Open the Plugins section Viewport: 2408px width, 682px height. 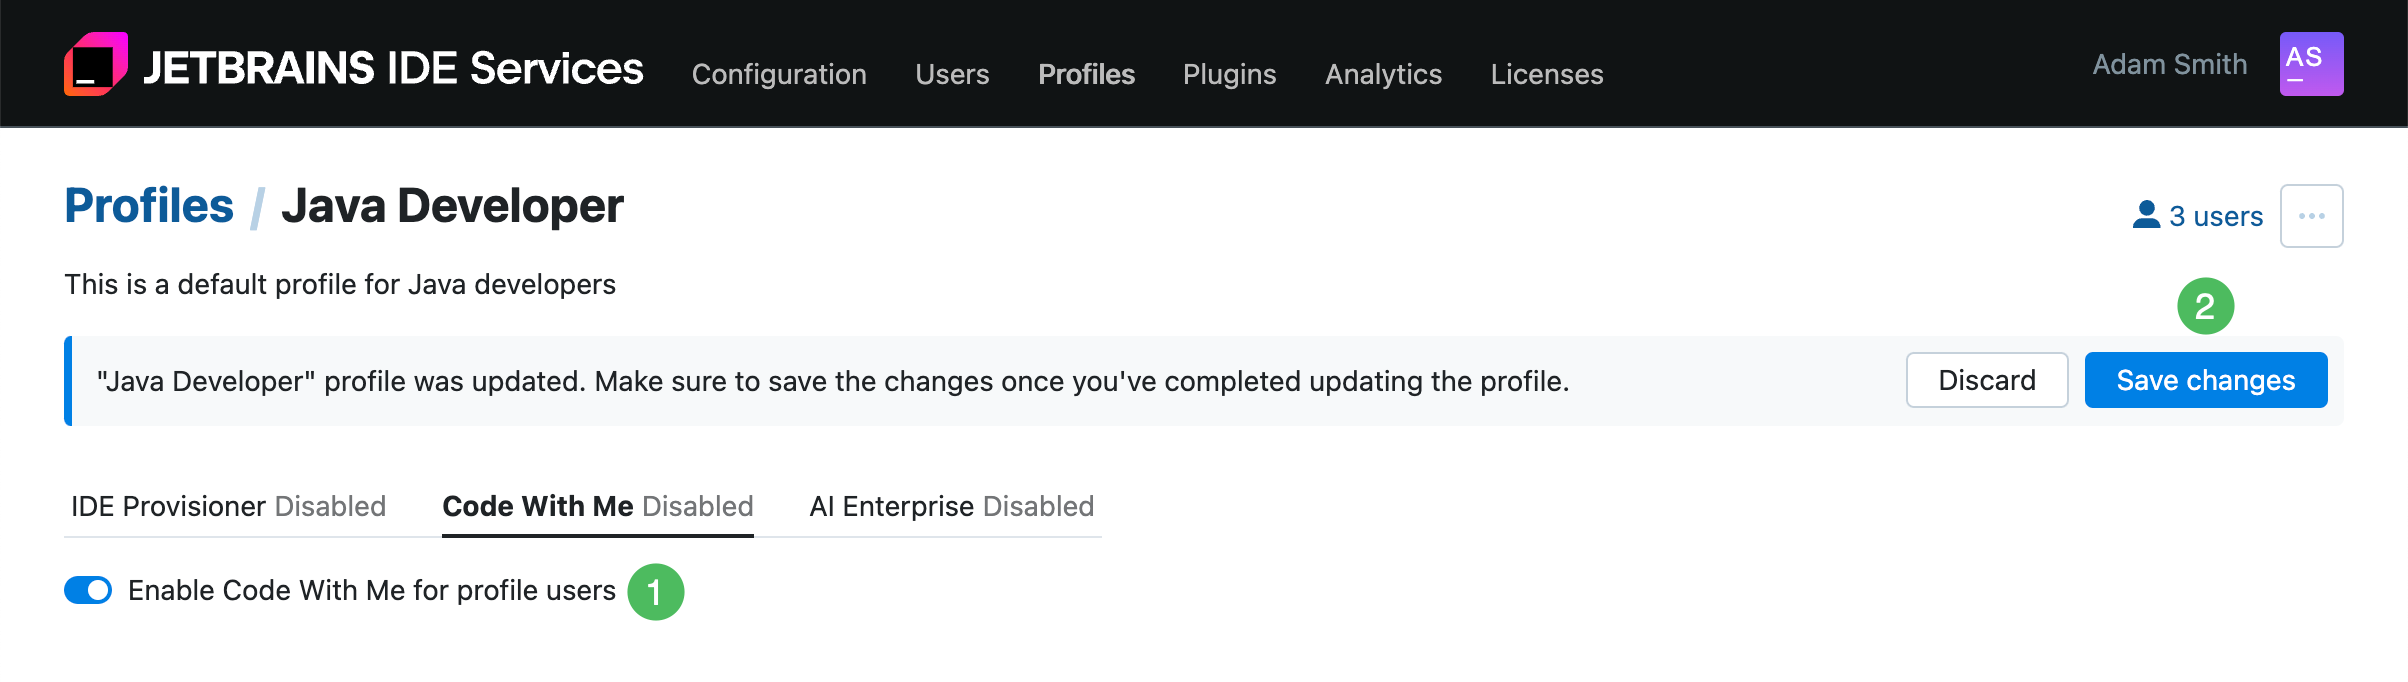[1229, 74]
